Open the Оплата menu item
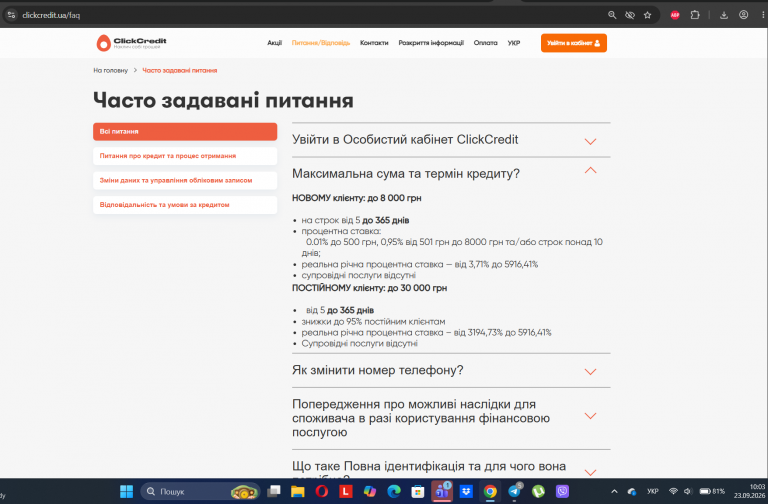Screen dimensions: 768x504 [x=485, y=43]
